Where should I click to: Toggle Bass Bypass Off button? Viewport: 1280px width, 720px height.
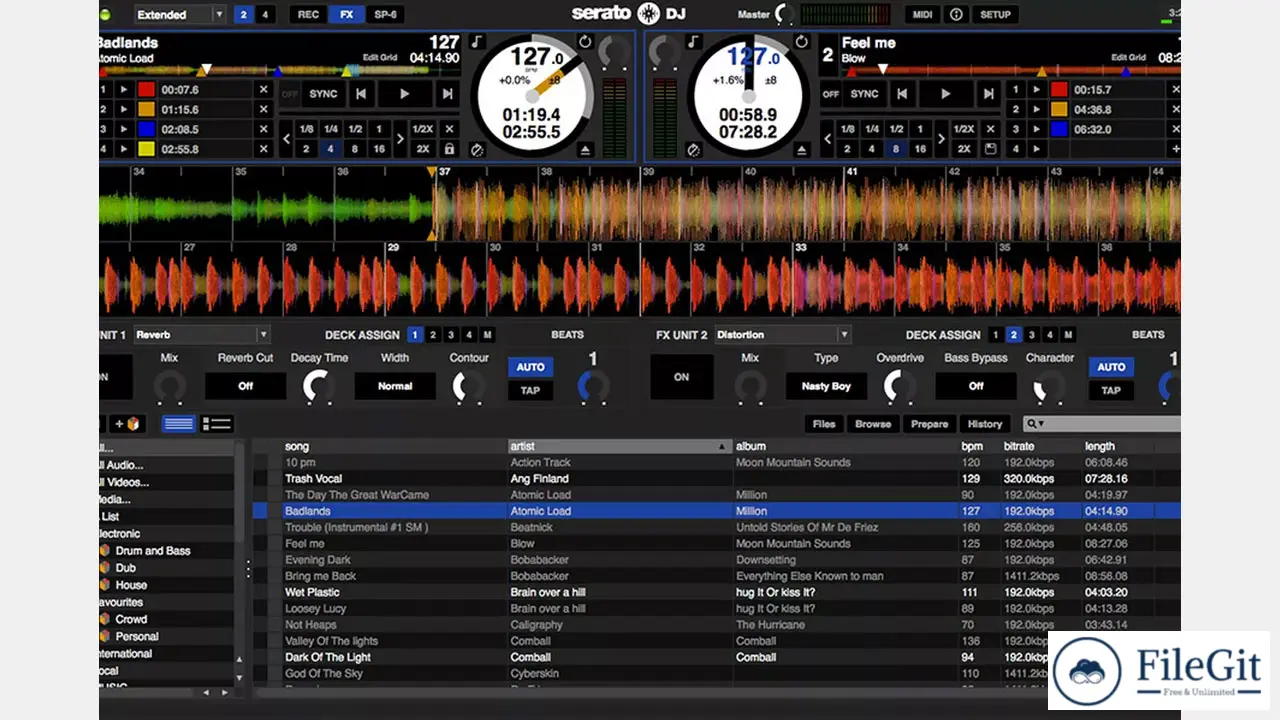click(976, 385)
